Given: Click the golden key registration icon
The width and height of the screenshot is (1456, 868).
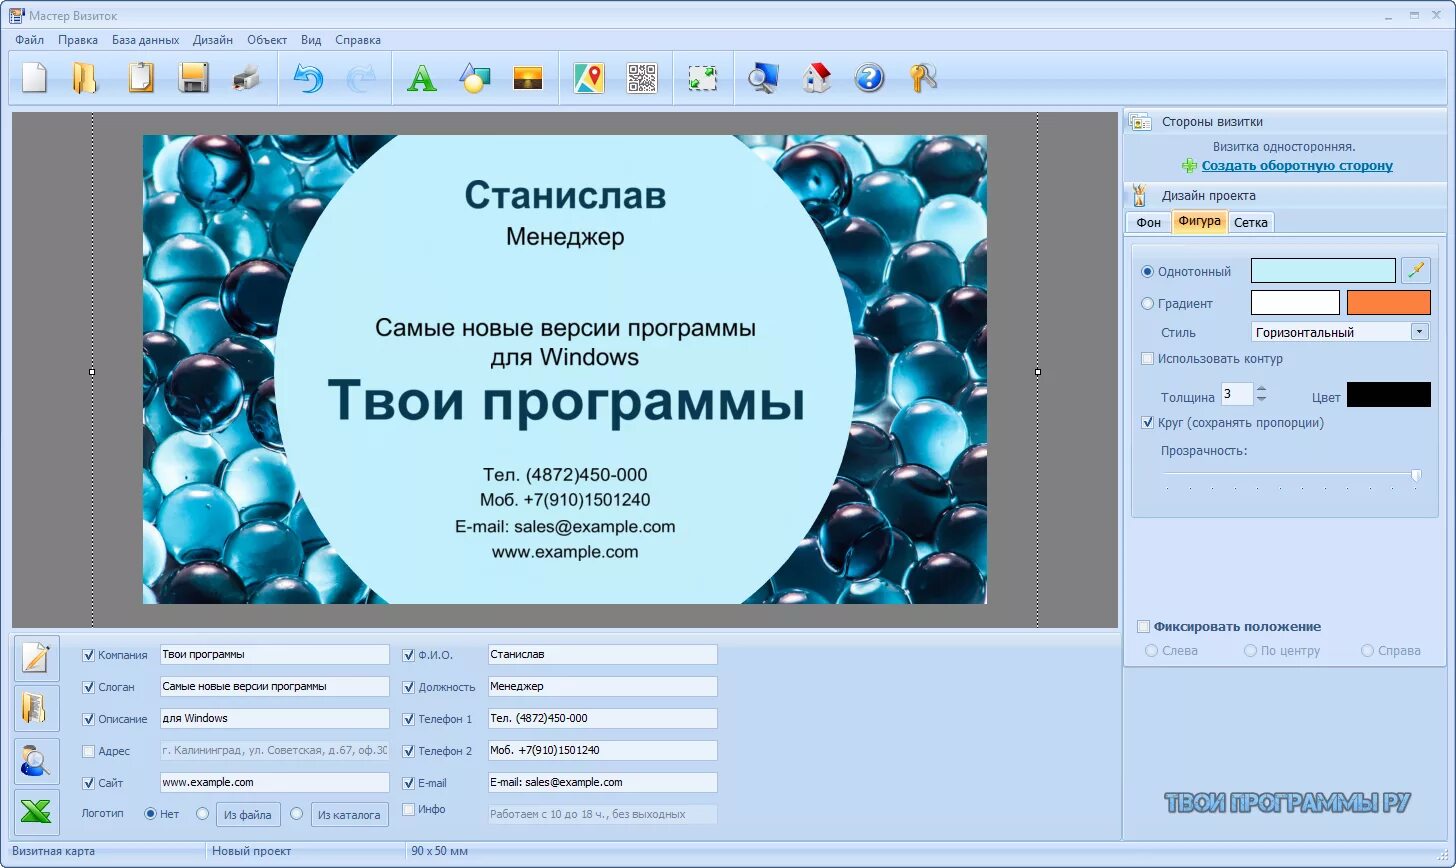Looking at the screenshot, I should click(x=923, y=78).
